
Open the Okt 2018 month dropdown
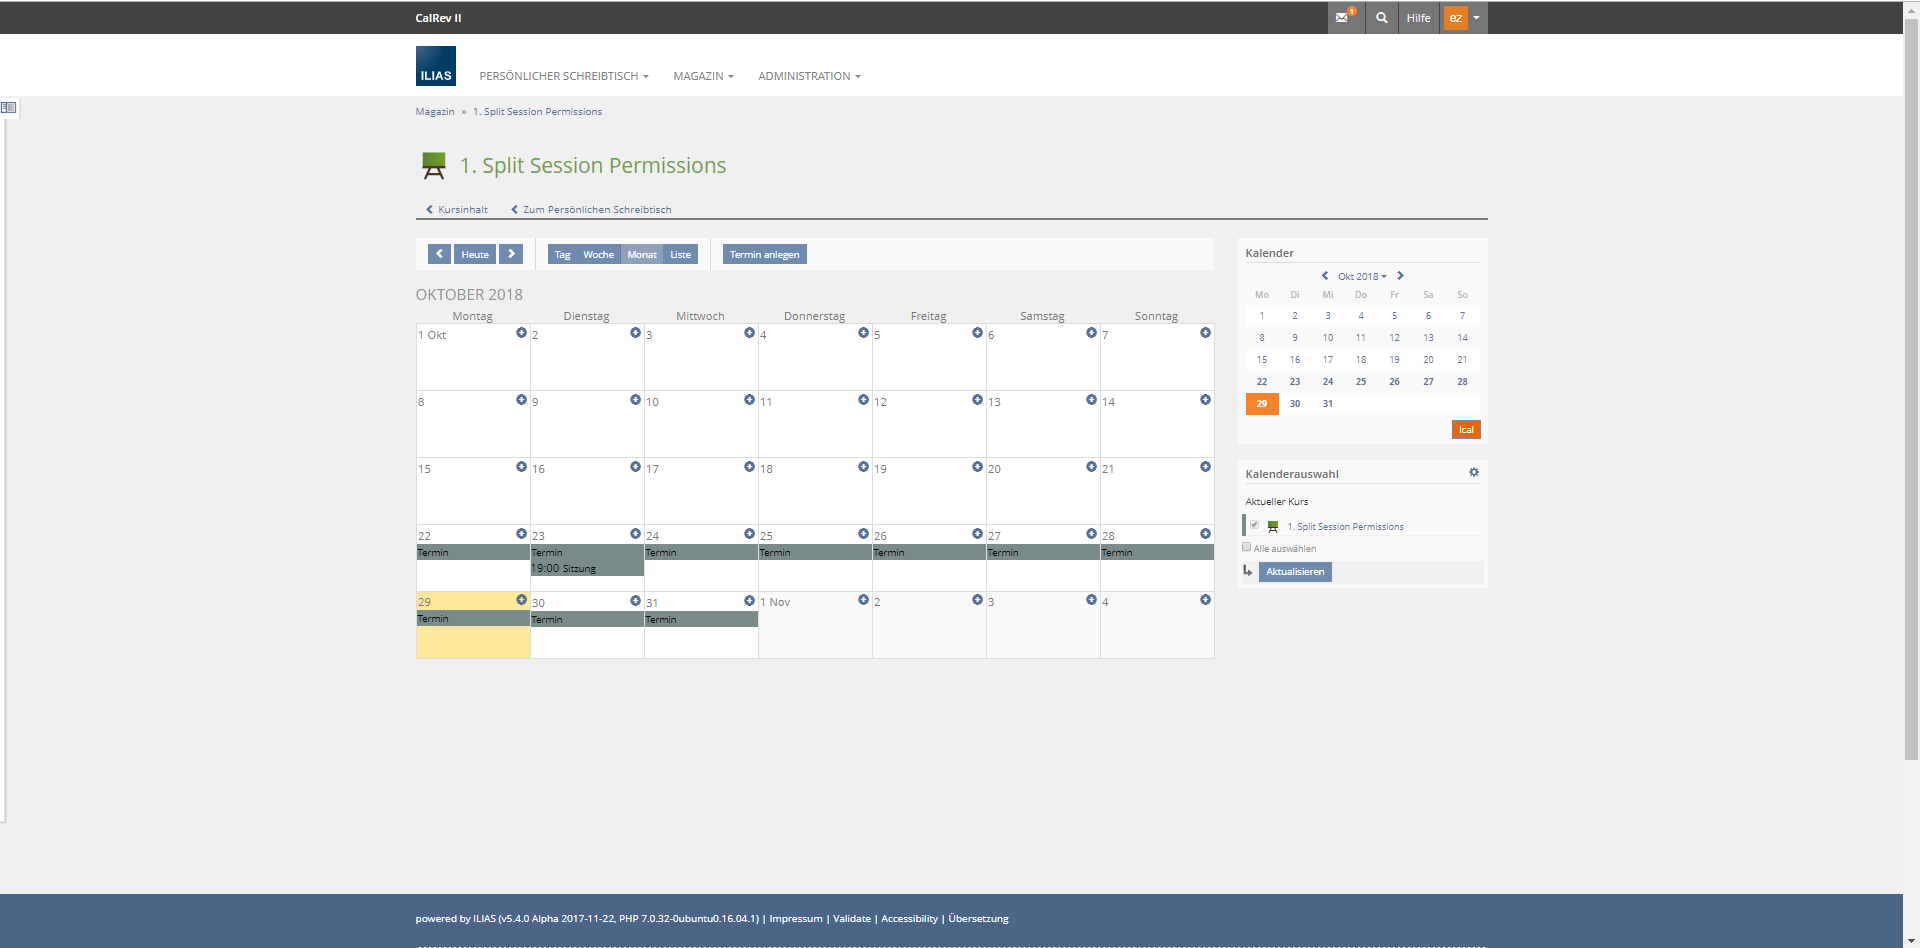pyautogui.click(x=1362, y=277)
